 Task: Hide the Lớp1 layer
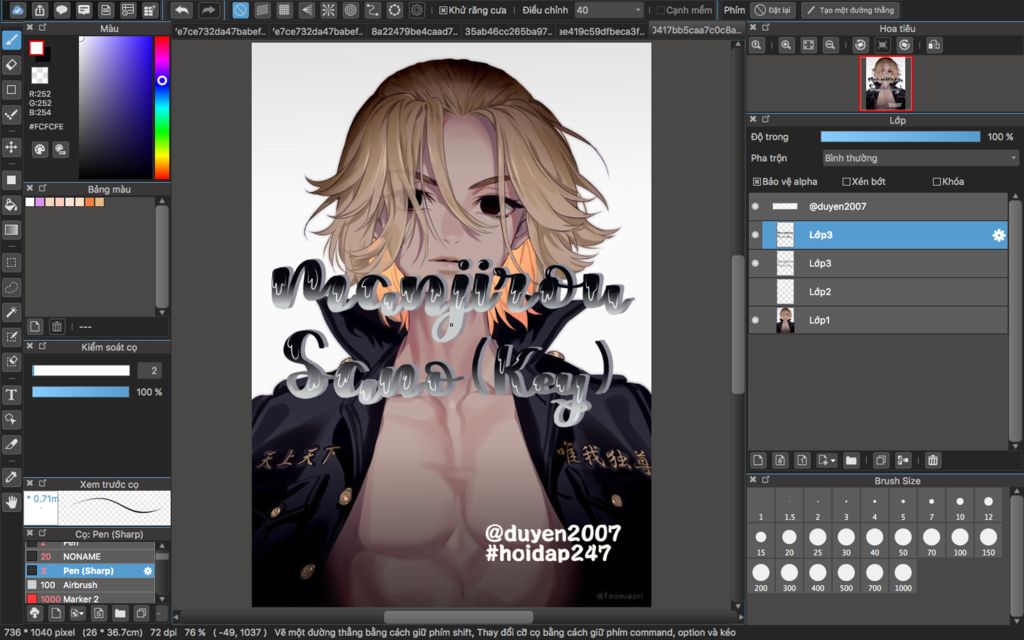(x=756, y=320)
